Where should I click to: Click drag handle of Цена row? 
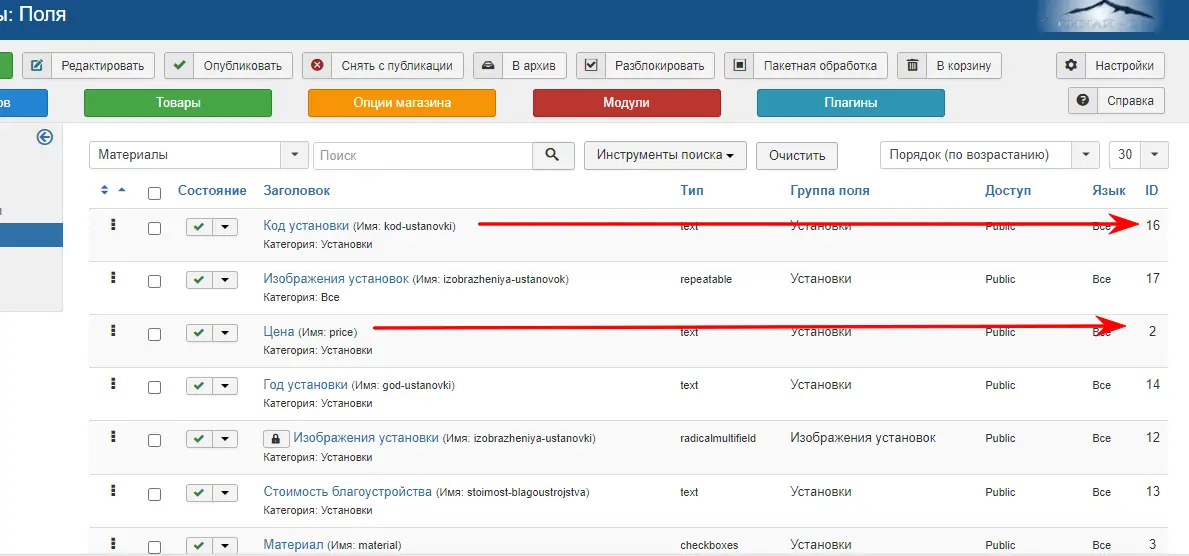click(x=113, y=331)
